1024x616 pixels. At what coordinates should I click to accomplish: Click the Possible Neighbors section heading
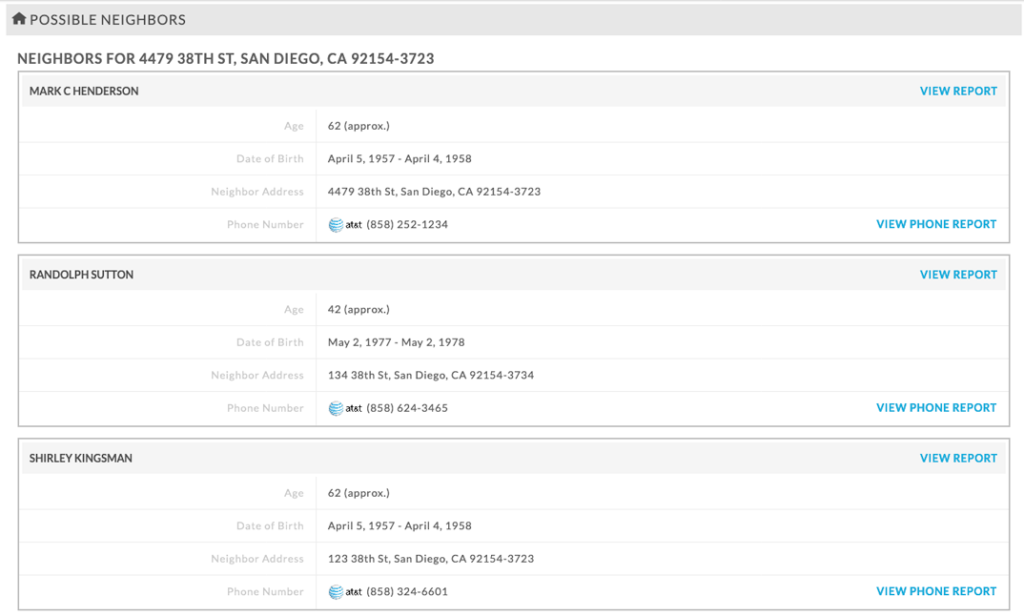(108, 20)
